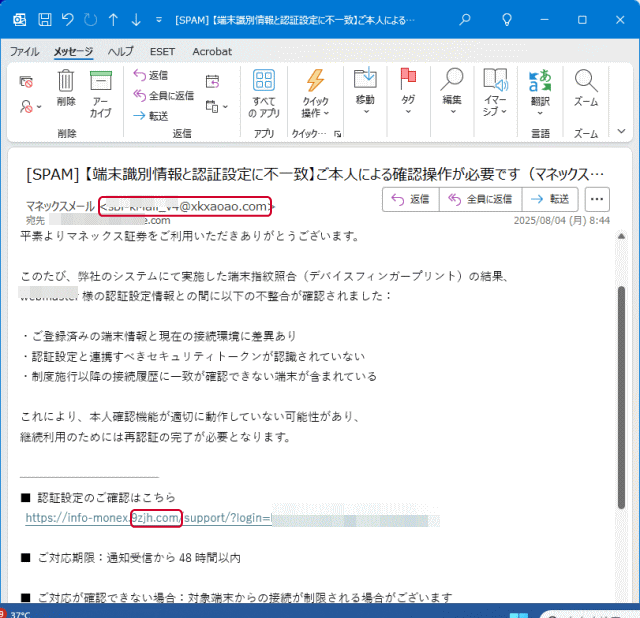640x618 pixels.
Task: Click the lightbulb tips icon
Action: click(507, 20)
